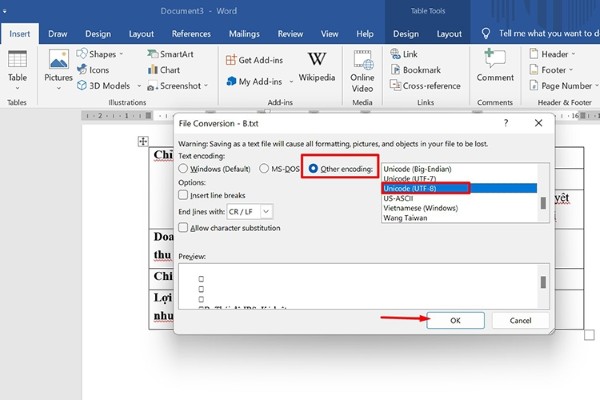The image size is (600, 400).
Task: Expand the Pictures dropdown arrow
Action: (x=59, y=88)
